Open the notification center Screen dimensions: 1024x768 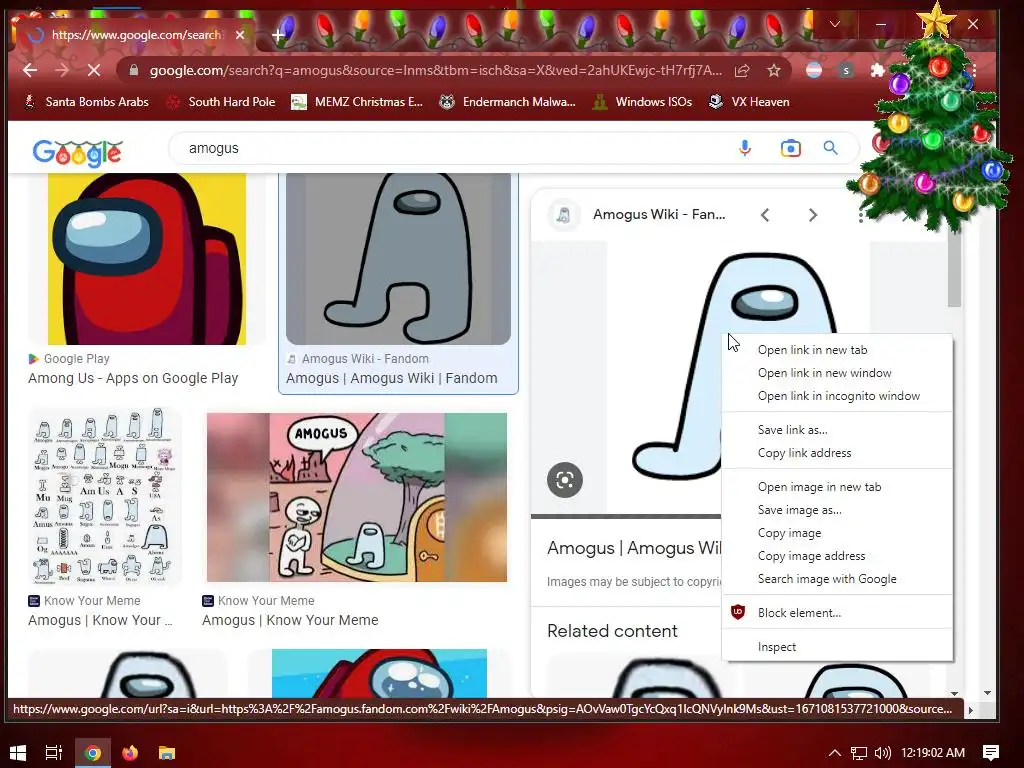[991, 753]
